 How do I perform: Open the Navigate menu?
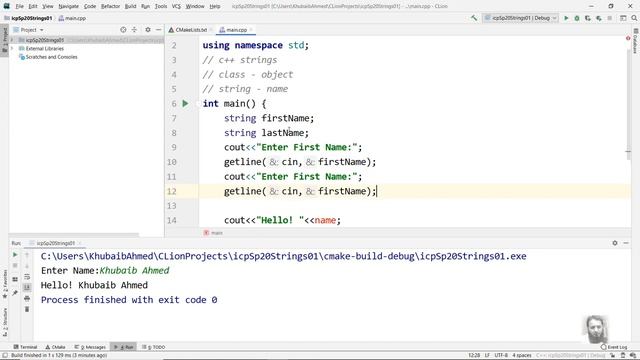coord(69,6)
